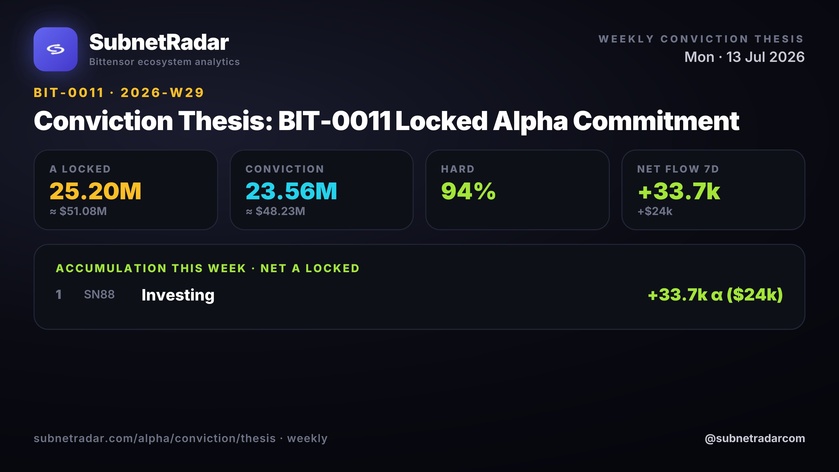Screen dimensions: 839x472
Task: Open the A Locked 25.20M card
Action: point(126,190)
